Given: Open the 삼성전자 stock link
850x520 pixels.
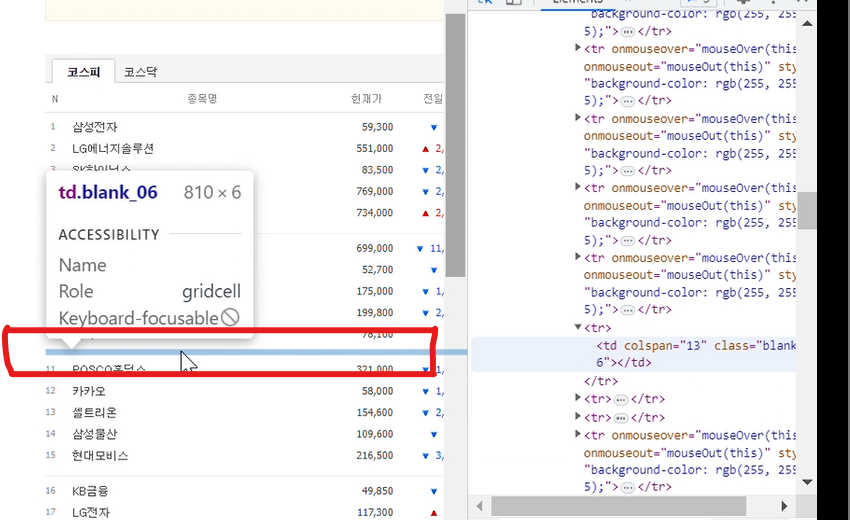Looking at the screenshot, I should 95,127.
